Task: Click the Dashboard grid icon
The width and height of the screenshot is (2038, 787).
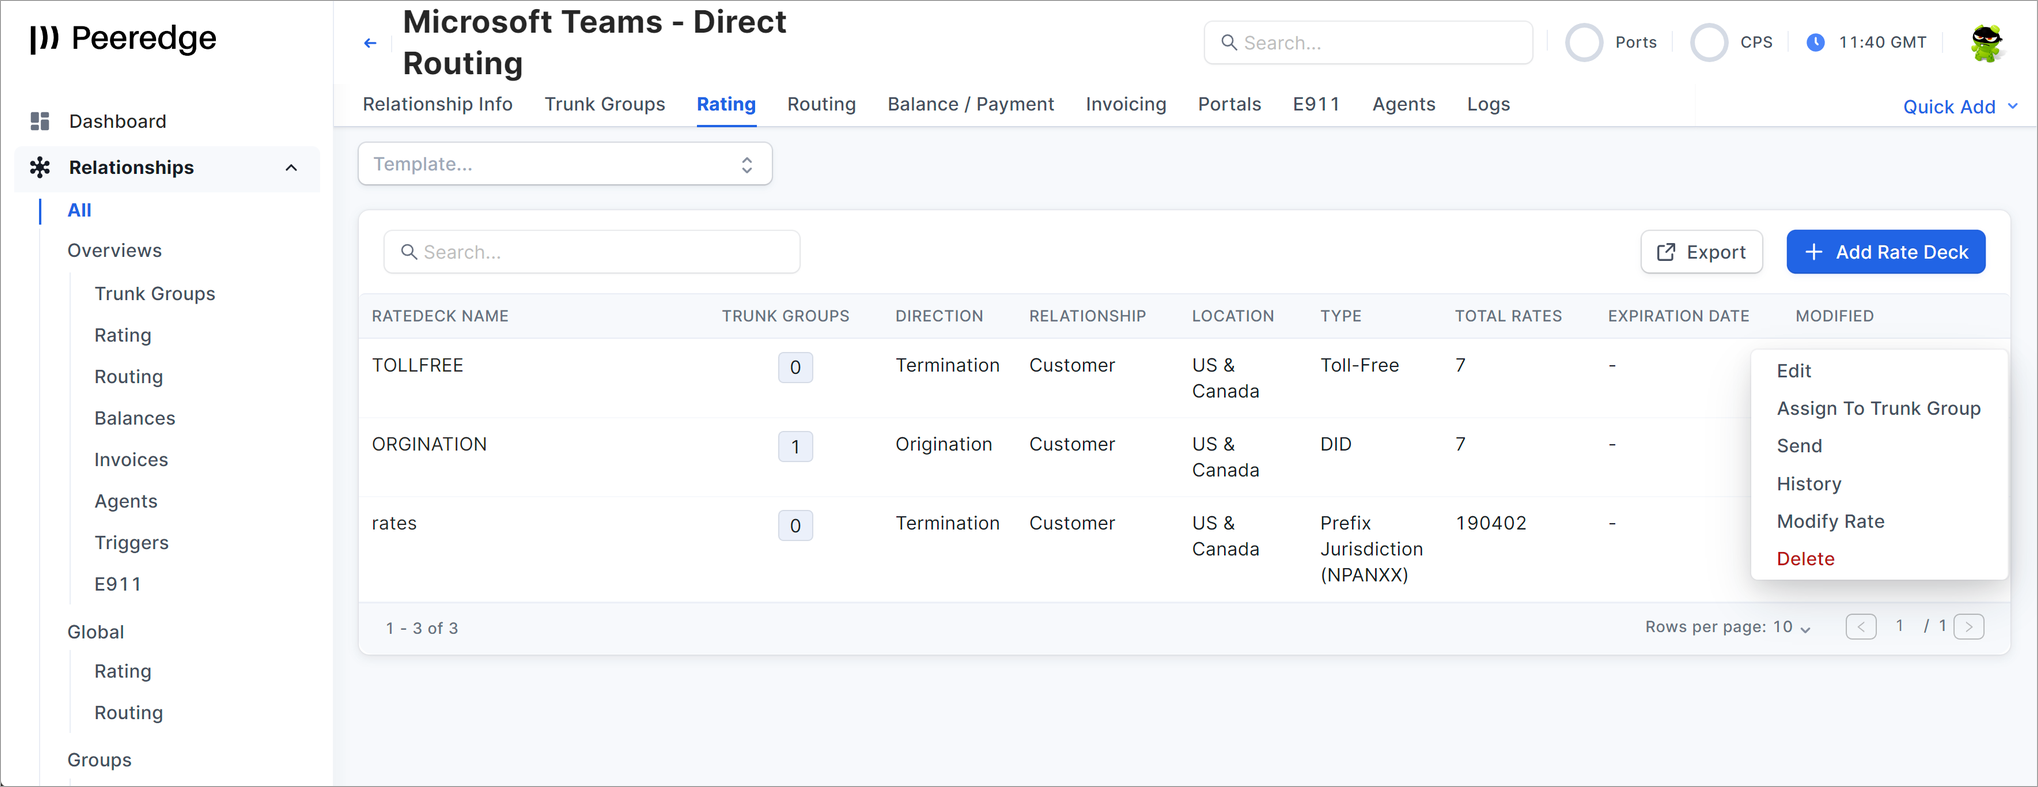Action: click(x=40, y=121)
